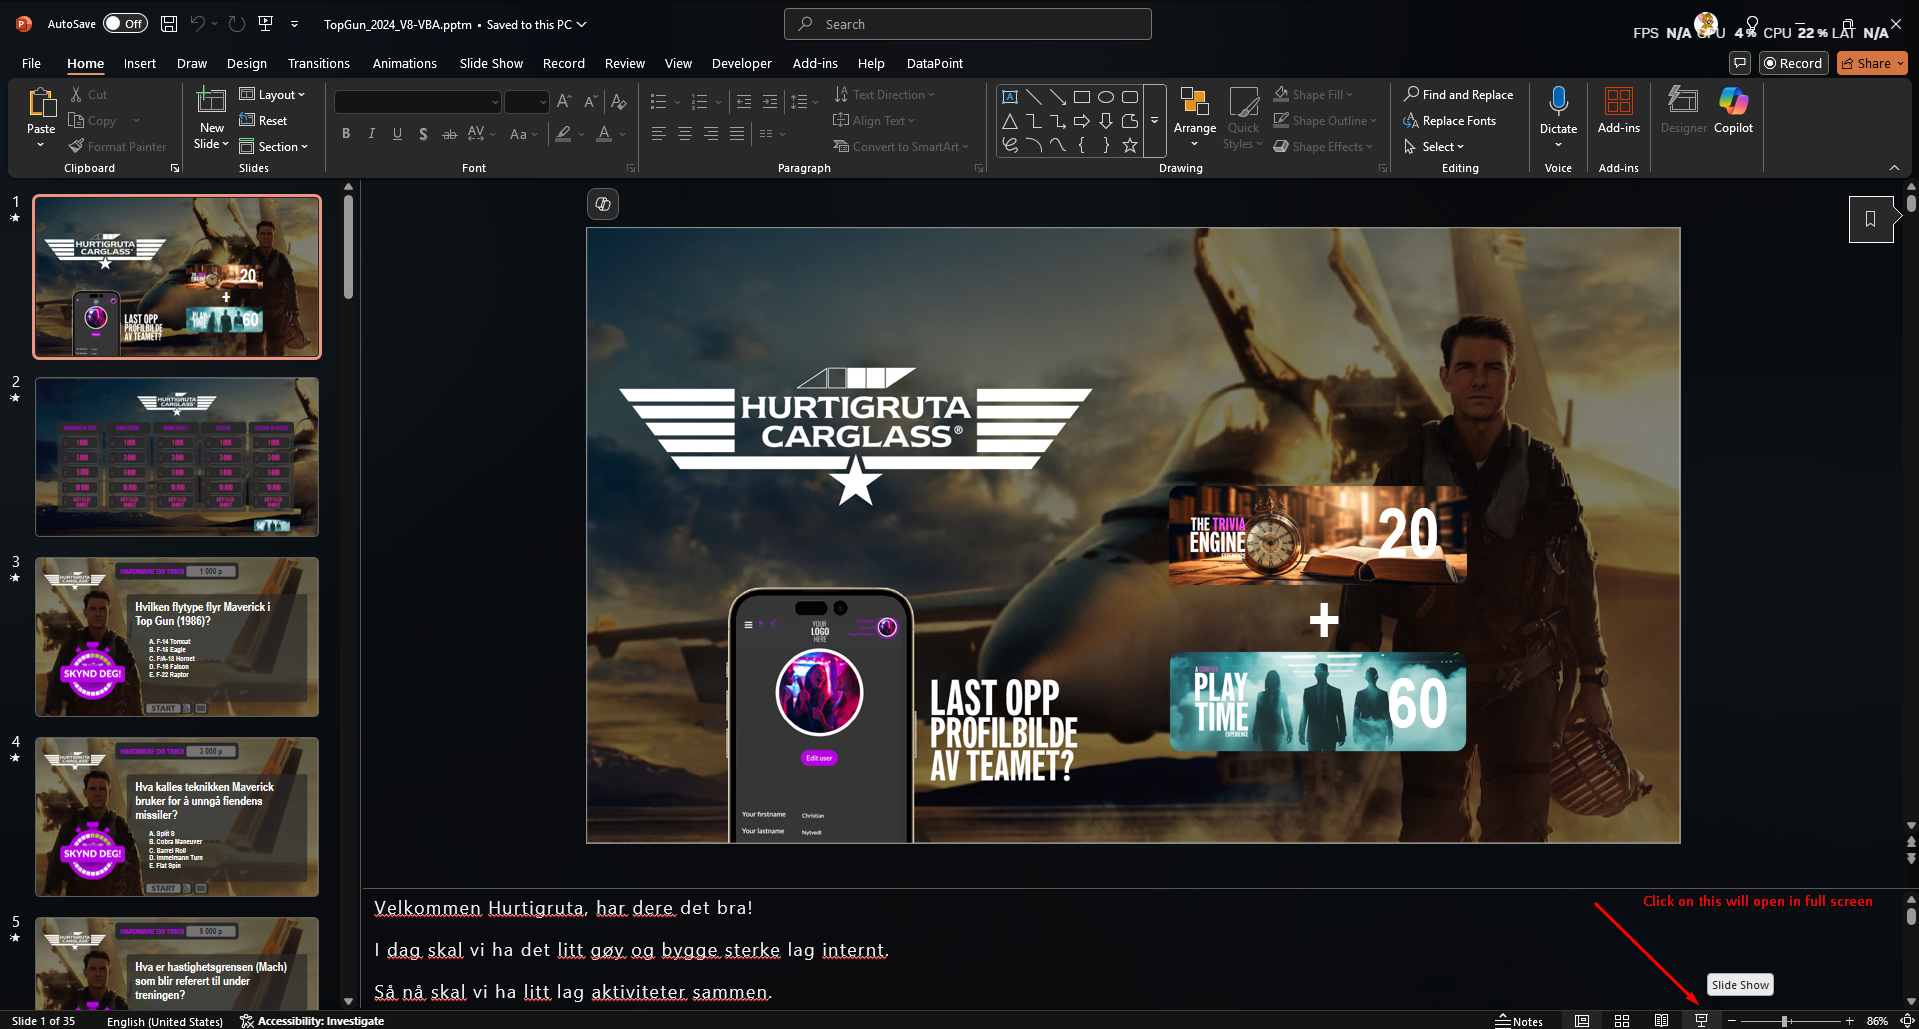Increase list indent level icon
The image size is (1919, 1029).
click(769, 102)
